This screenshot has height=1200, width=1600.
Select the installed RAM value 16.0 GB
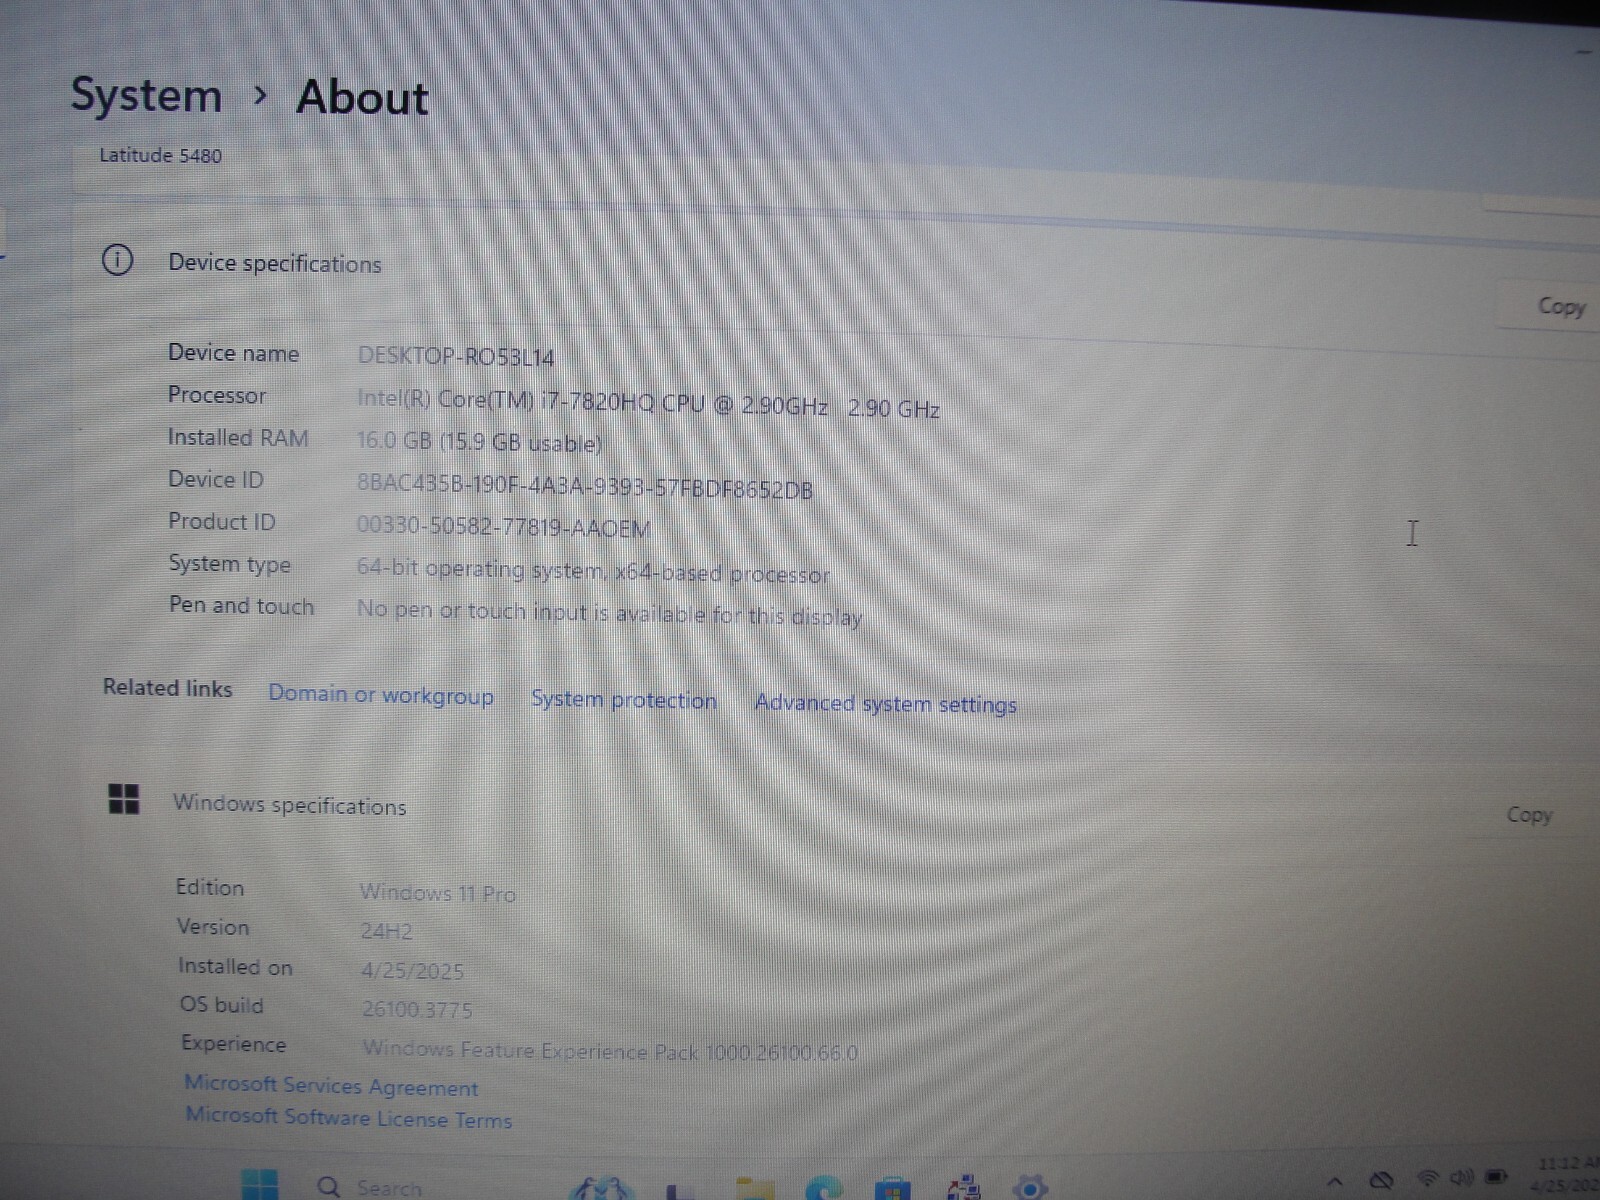[480, 442]
